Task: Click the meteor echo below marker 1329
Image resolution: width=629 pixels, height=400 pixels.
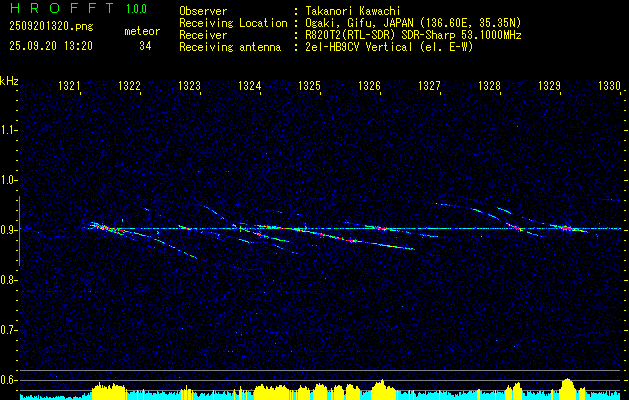Action: (568, 228)
